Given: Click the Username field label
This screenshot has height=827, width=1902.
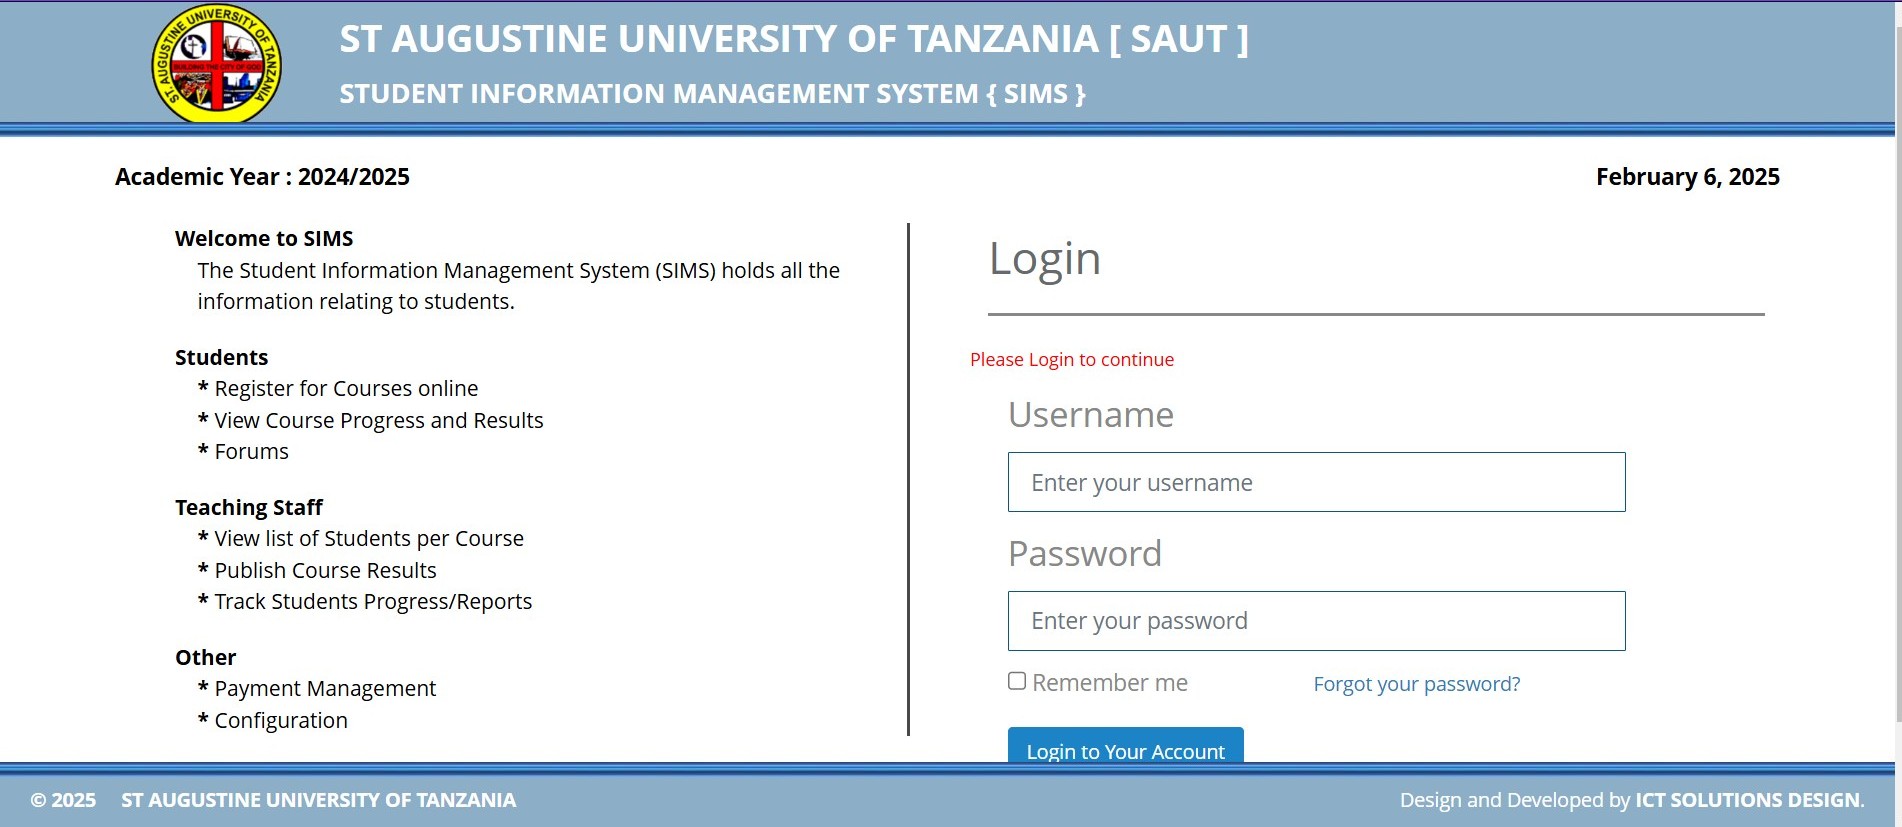Looking at the screenshot, I should click(1091, 414).
